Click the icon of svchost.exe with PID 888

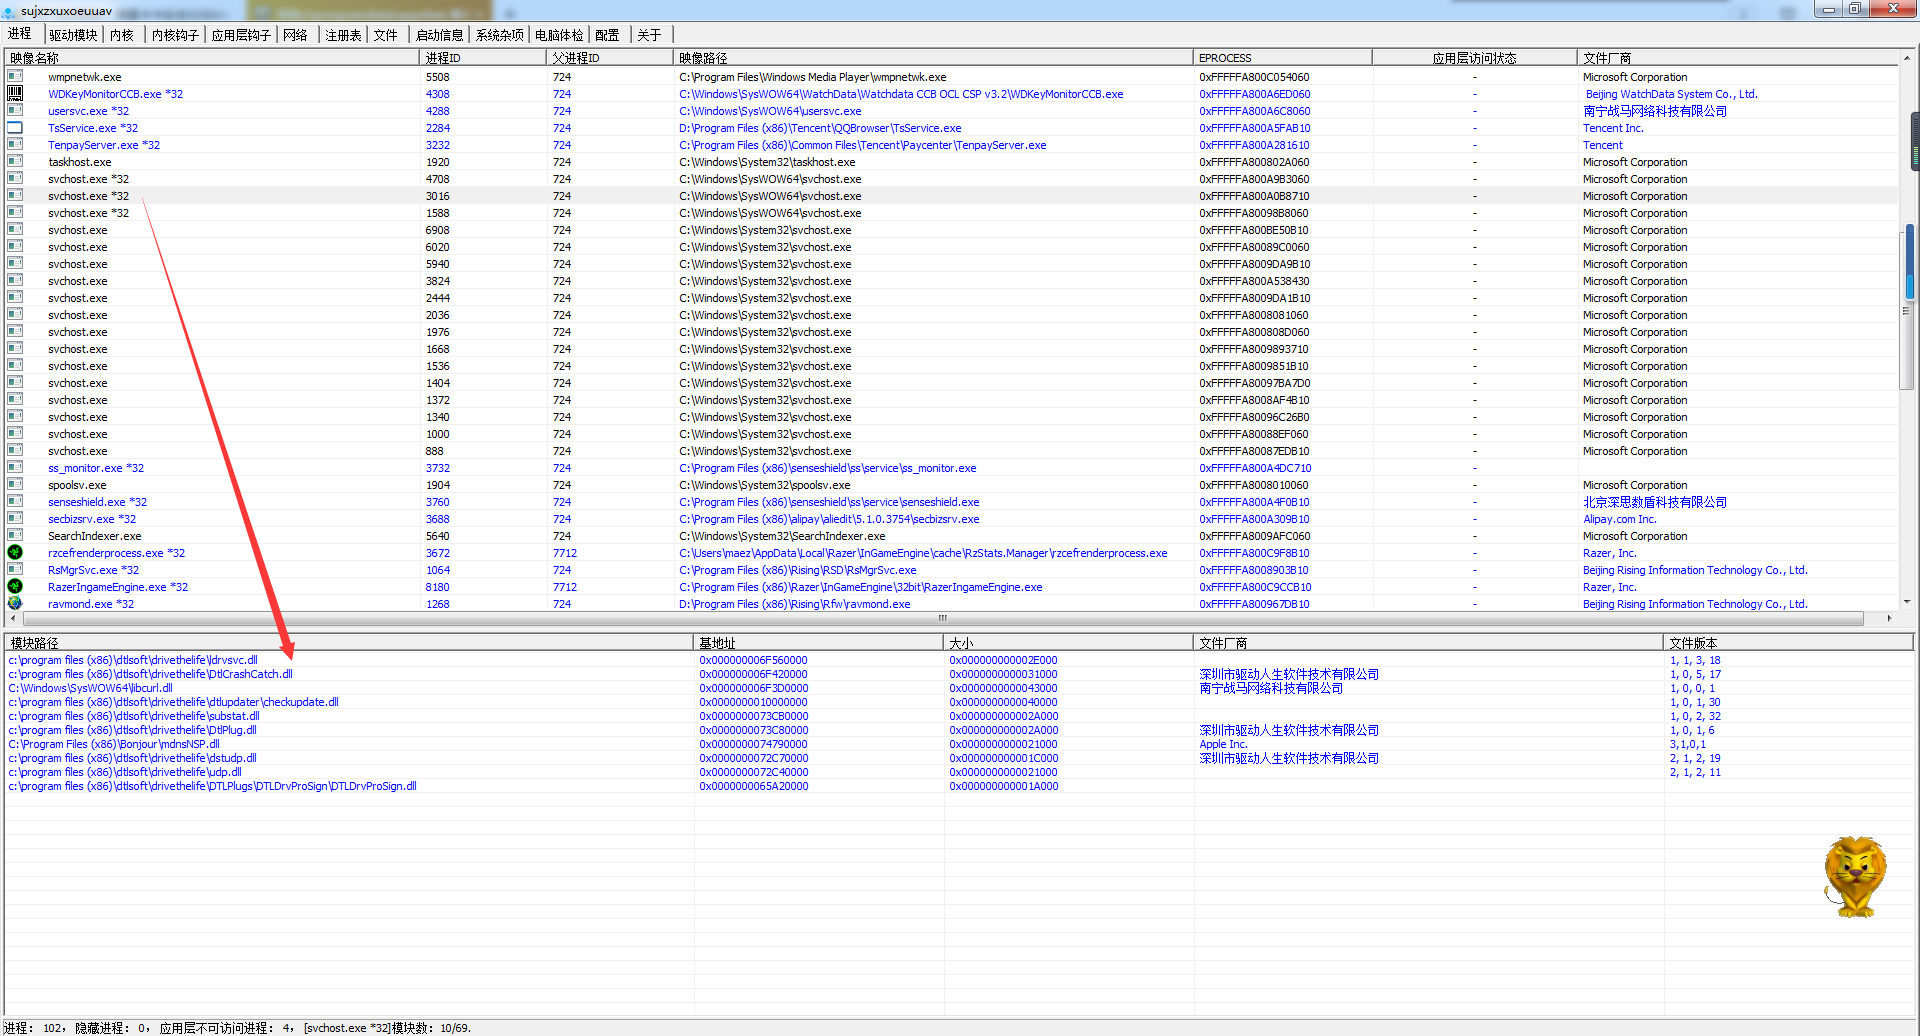15,451
